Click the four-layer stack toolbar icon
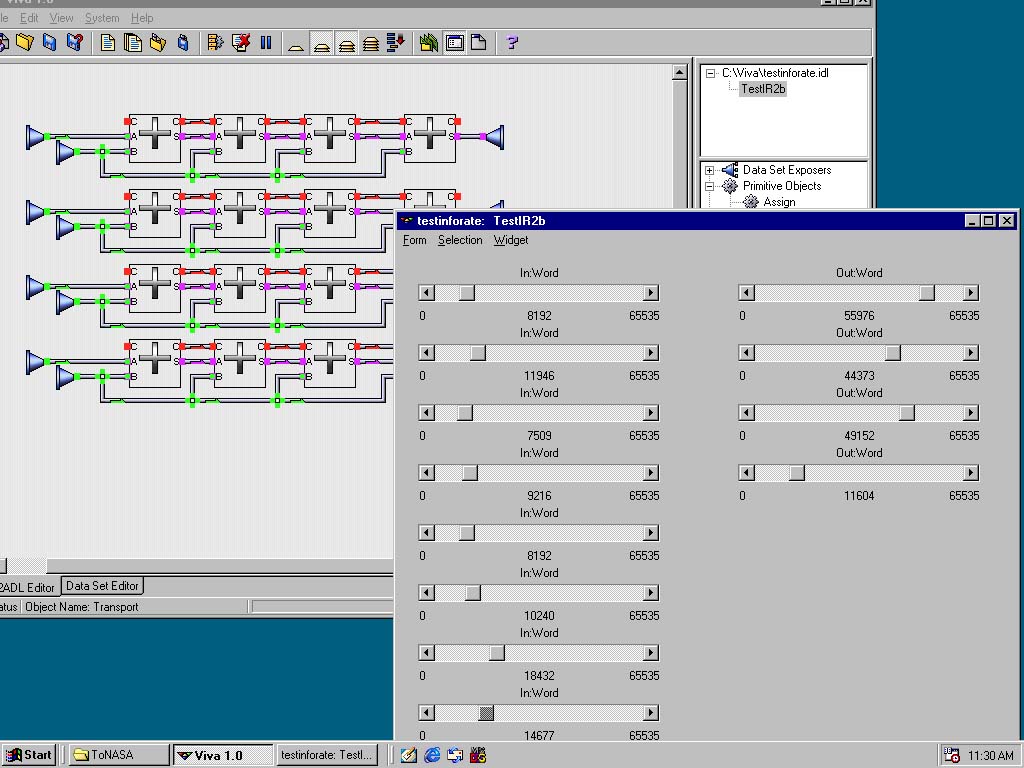1024x768 pixels. (x=370, y=43)
